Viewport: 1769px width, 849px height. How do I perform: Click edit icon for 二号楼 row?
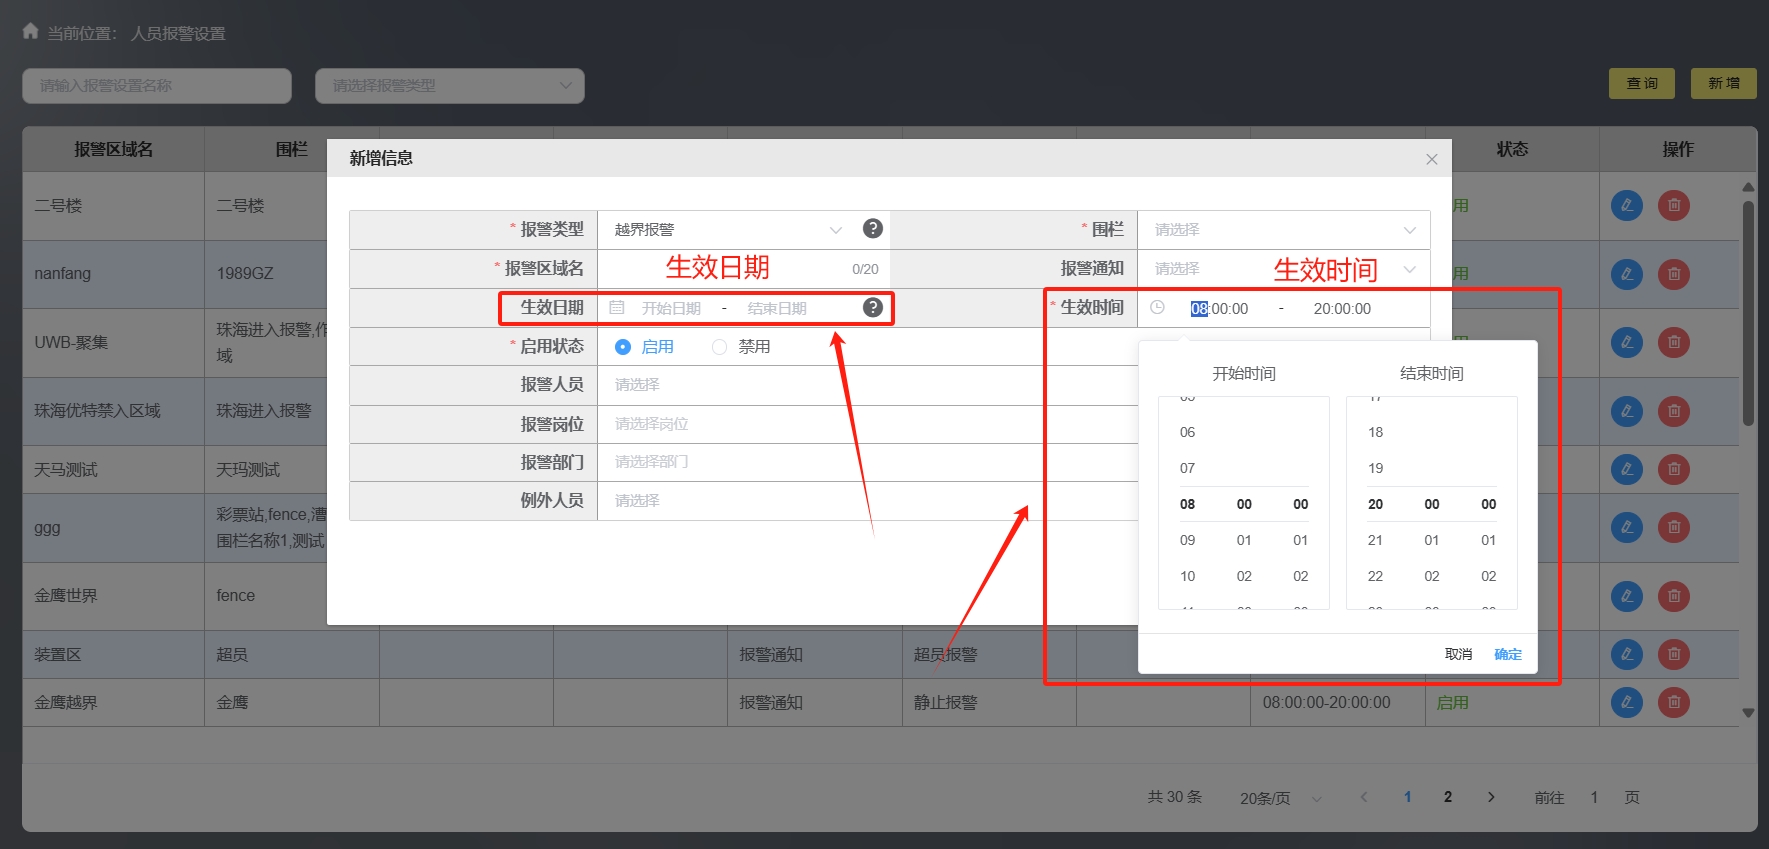coord(1626,206)
